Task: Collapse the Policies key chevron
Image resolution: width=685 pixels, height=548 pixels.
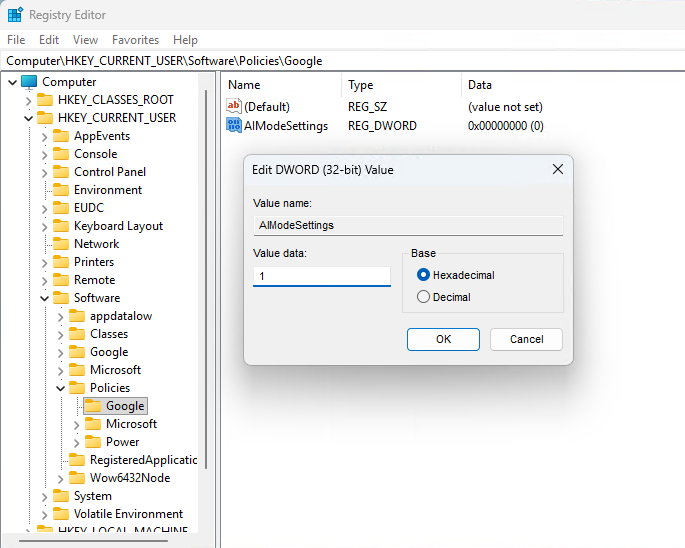Action: 60,388
